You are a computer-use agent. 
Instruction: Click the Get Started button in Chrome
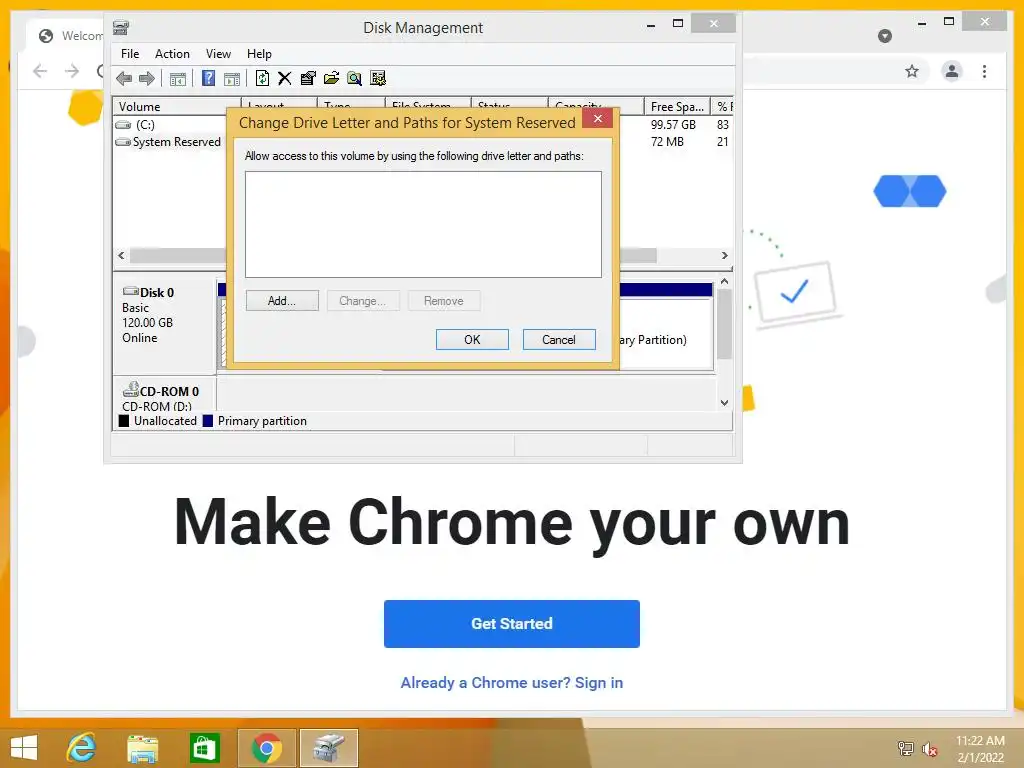click(x=512, y=624)
